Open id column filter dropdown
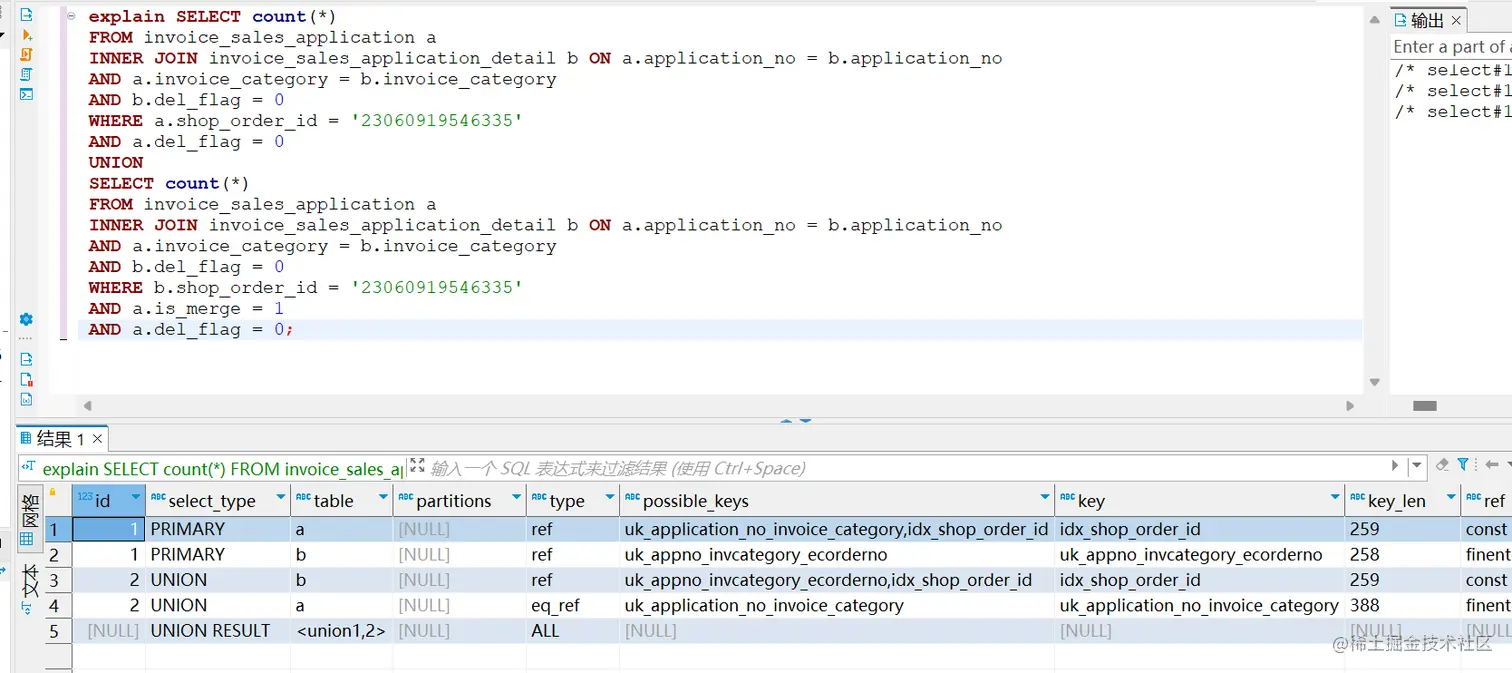The width and height of the screenshot is (1512, 673). pyautogui.click(x=136, y=498)
